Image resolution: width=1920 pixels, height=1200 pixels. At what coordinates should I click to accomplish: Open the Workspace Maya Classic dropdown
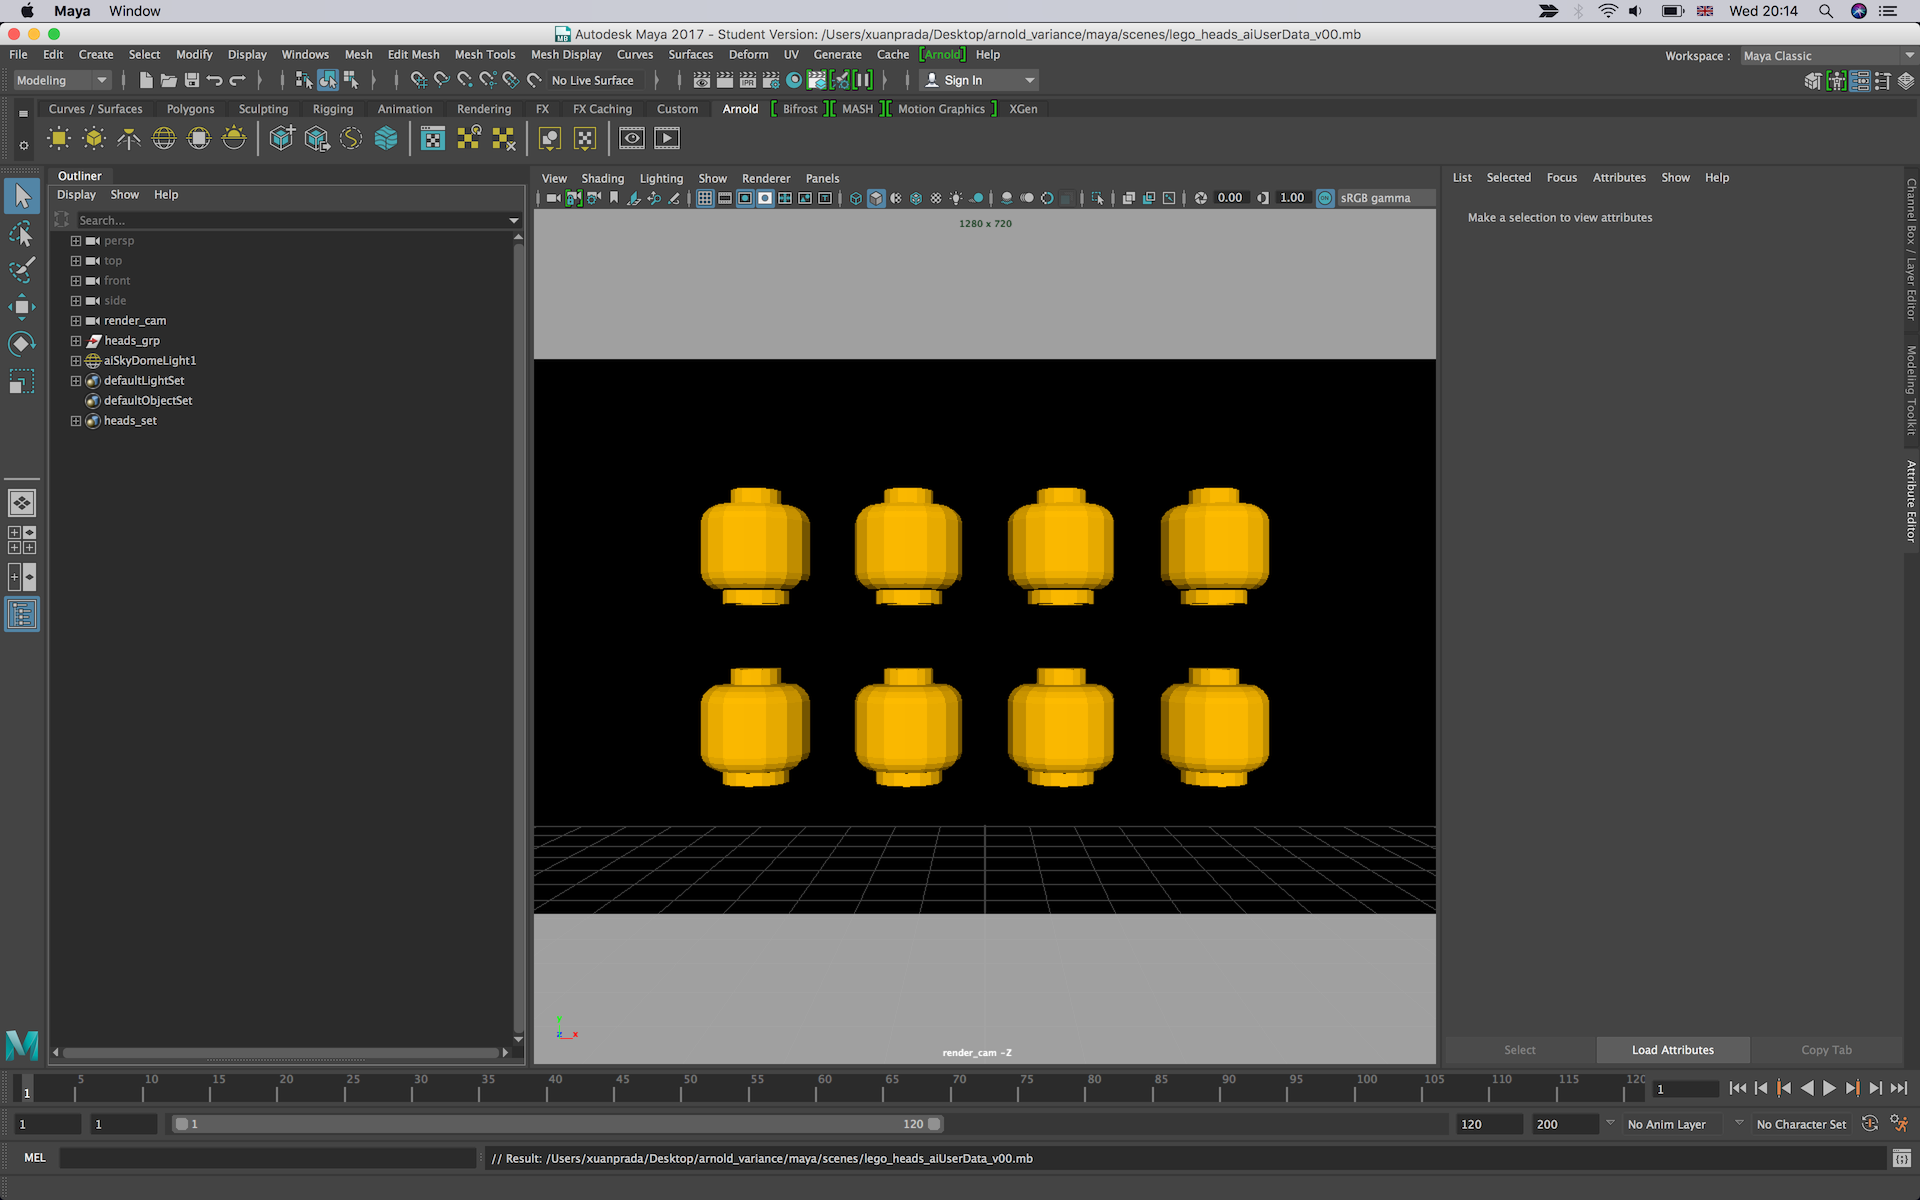click(1827, 56)
